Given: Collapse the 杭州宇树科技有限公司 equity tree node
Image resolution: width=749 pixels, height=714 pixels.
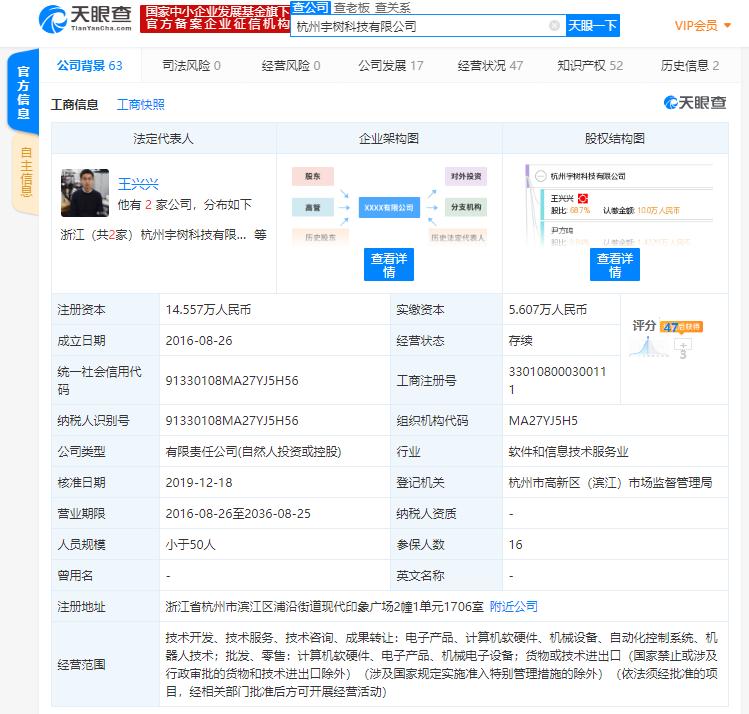Looking at the screenshot, I should [540, 176].
